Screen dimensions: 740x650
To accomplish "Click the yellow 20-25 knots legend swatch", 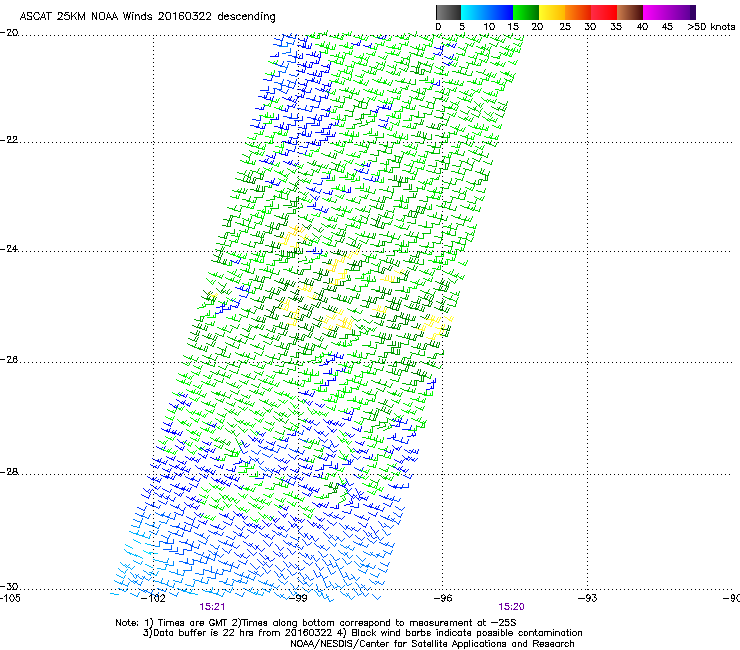I will [552, 12].
